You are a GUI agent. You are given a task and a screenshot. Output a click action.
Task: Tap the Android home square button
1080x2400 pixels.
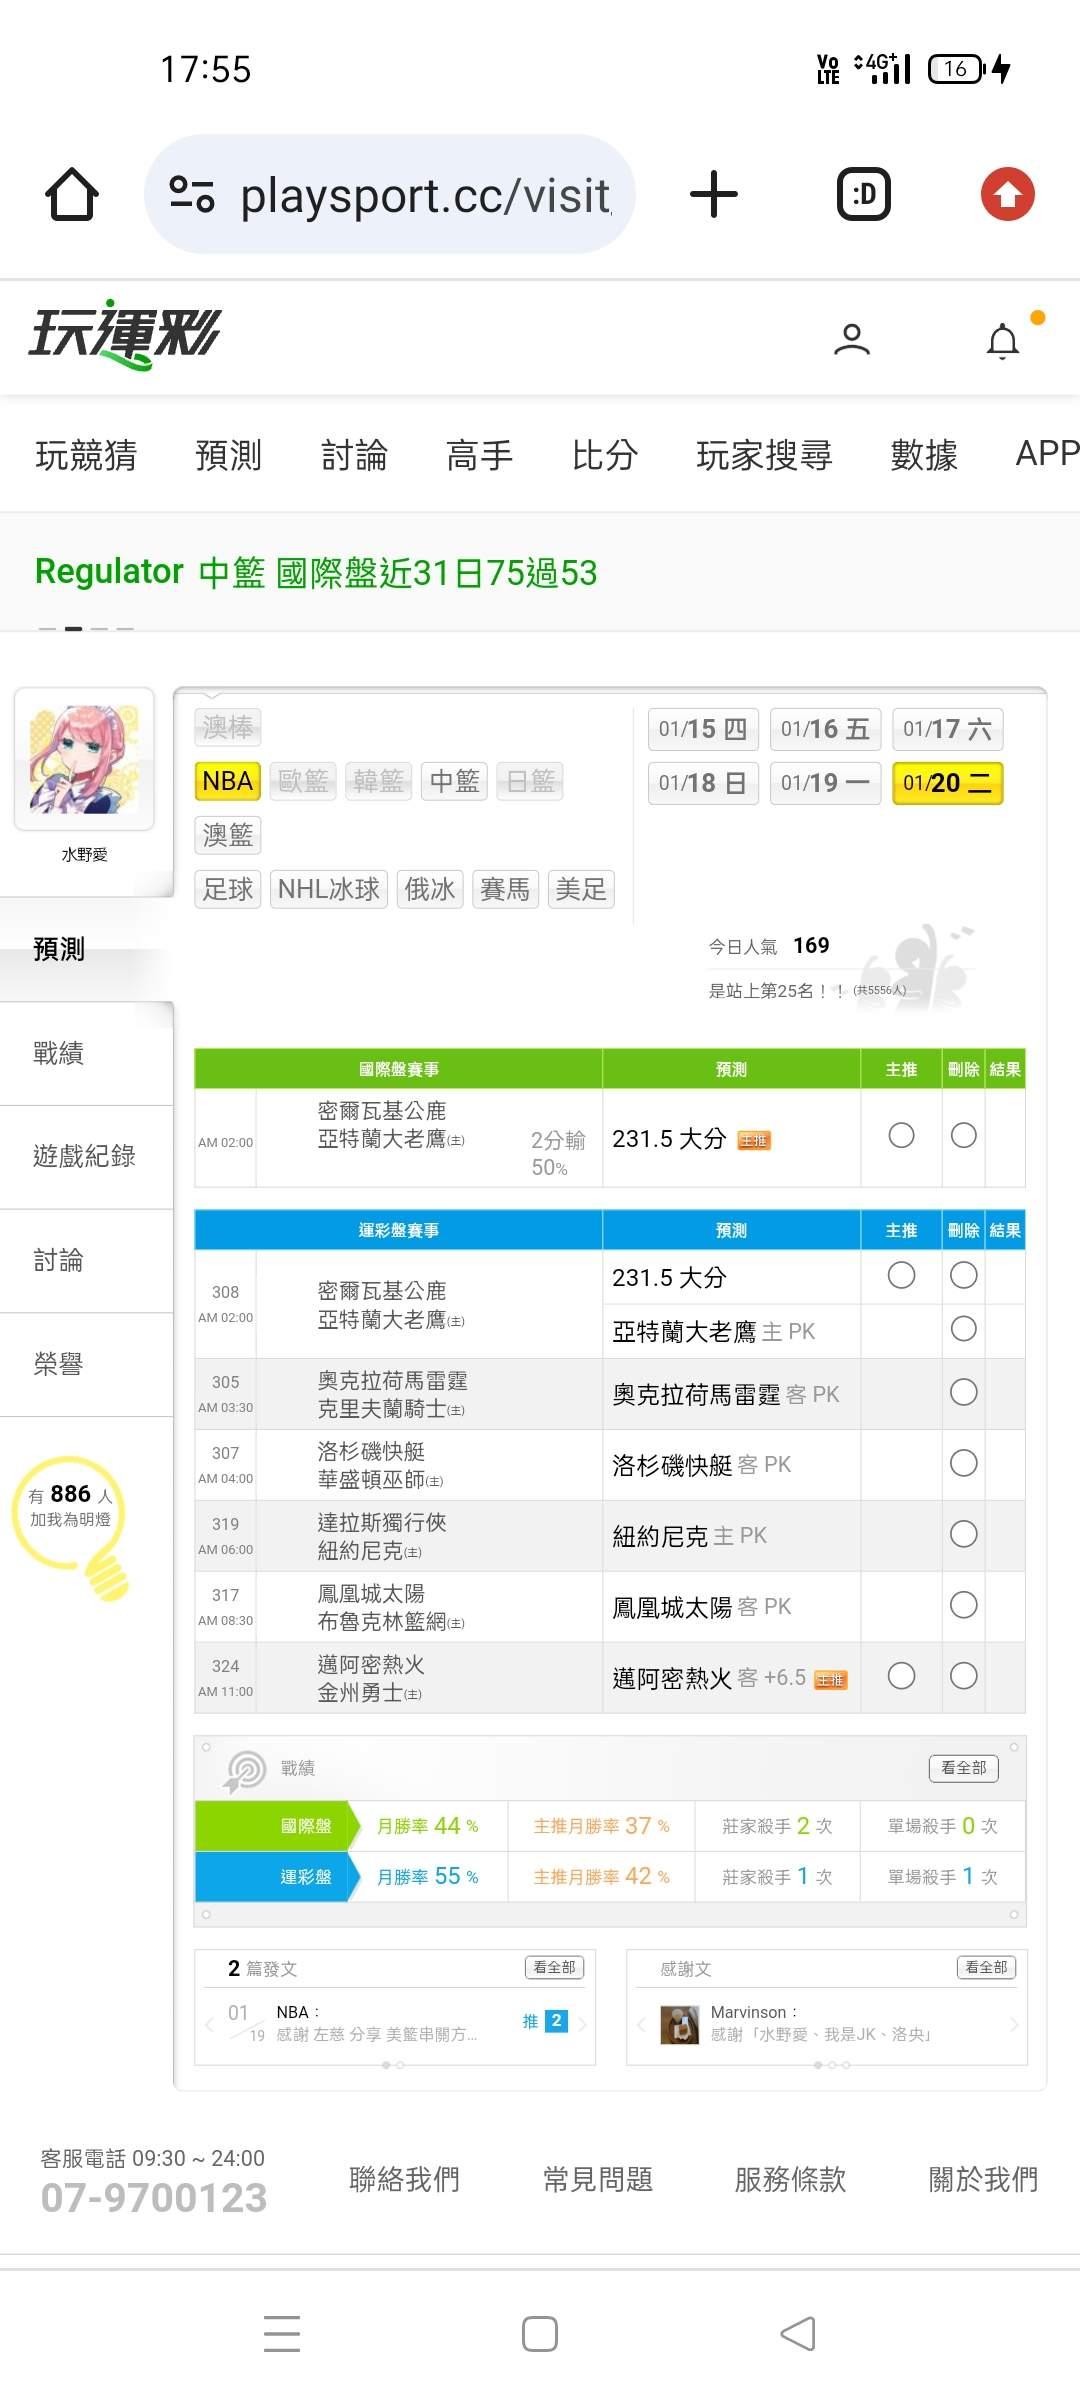tap(540, 2334)
